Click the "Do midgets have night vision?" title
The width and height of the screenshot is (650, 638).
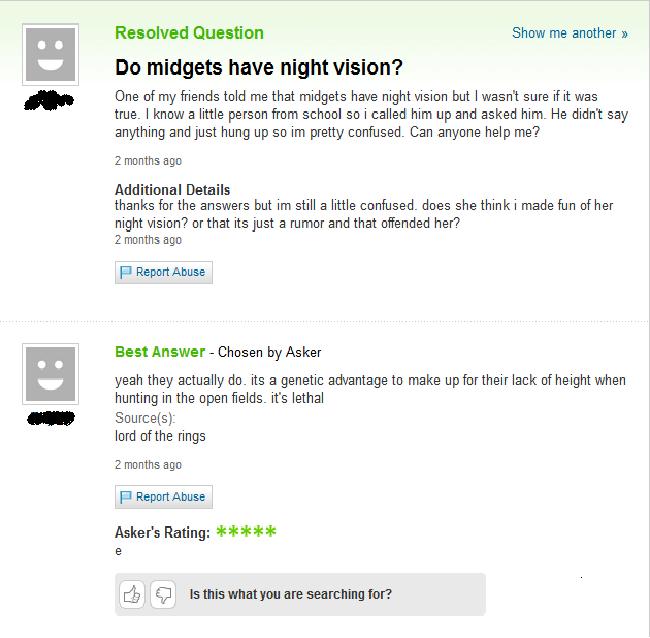coord(259,67)
